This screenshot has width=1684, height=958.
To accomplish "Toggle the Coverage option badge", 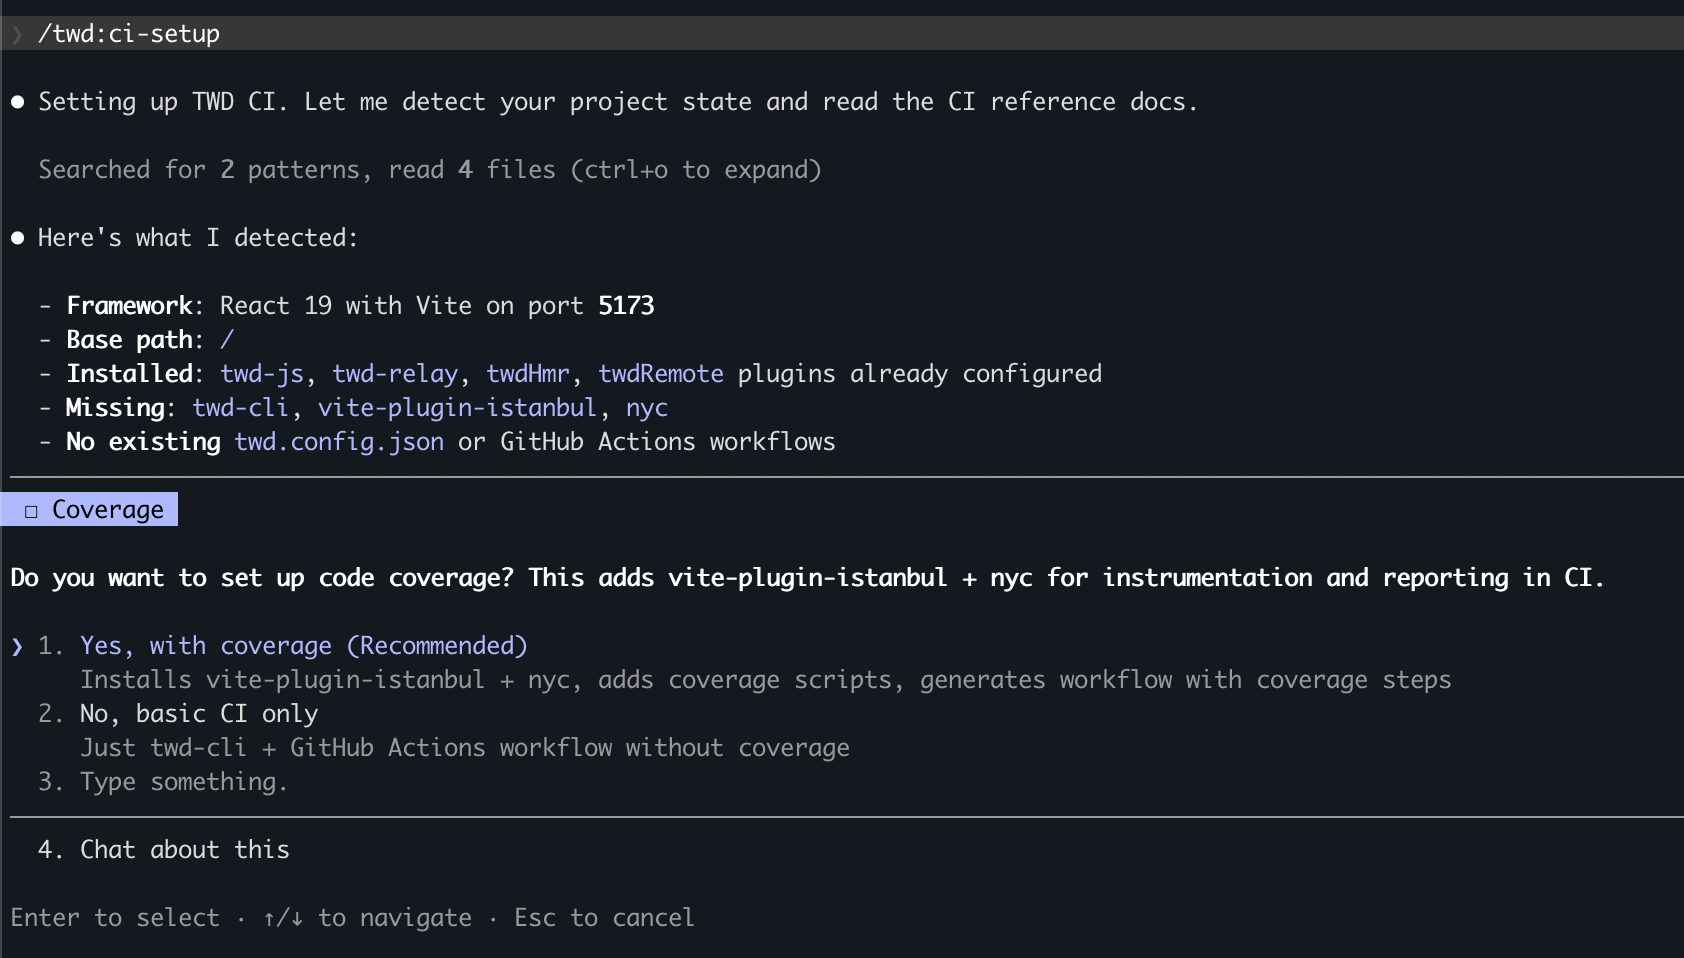I will pos(90,509).
